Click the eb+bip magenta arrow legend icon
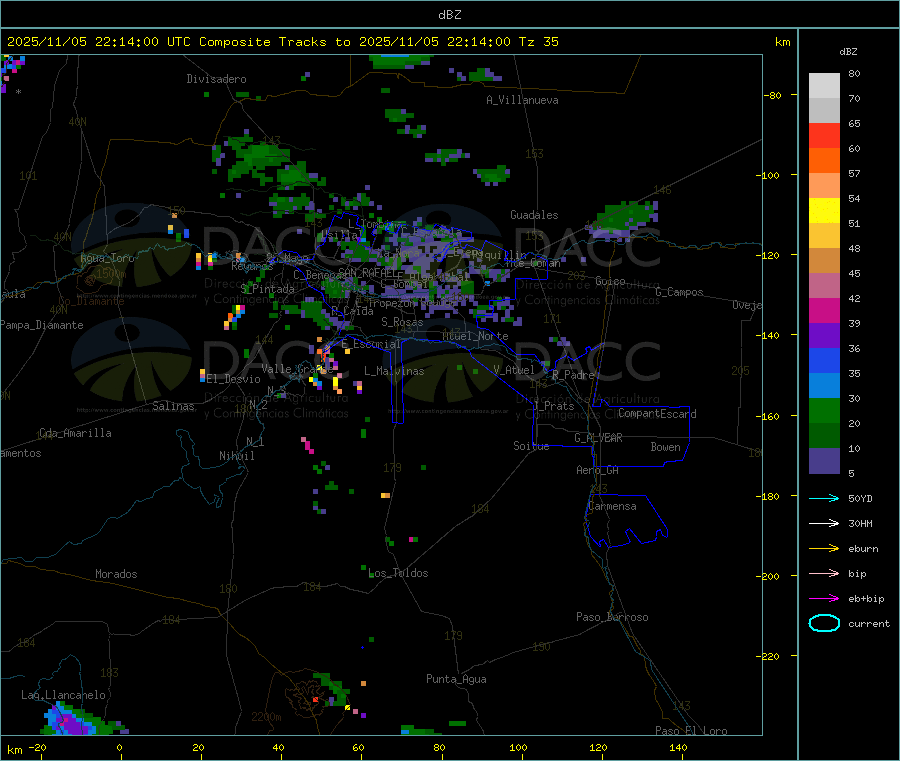Image resolution: width=900 pixels, height=761 pixels. click(x=824, y=598)
